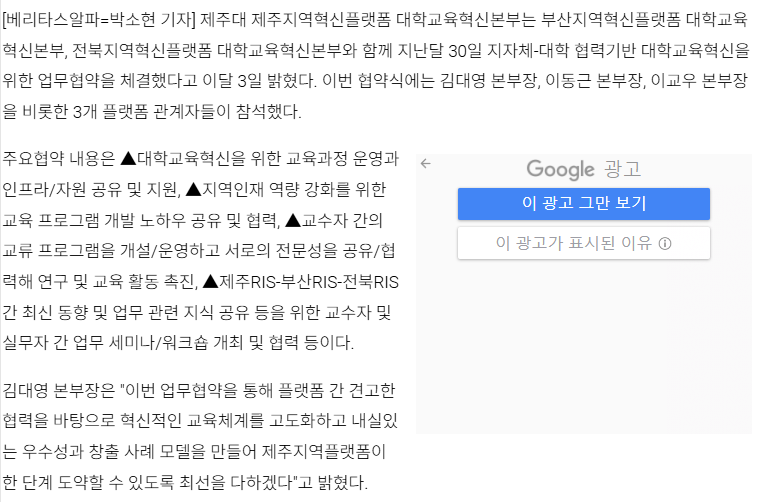
Task: Click the text 3개 플랫폼 관계자들이 참석했다
Action: tap(187, 112)
